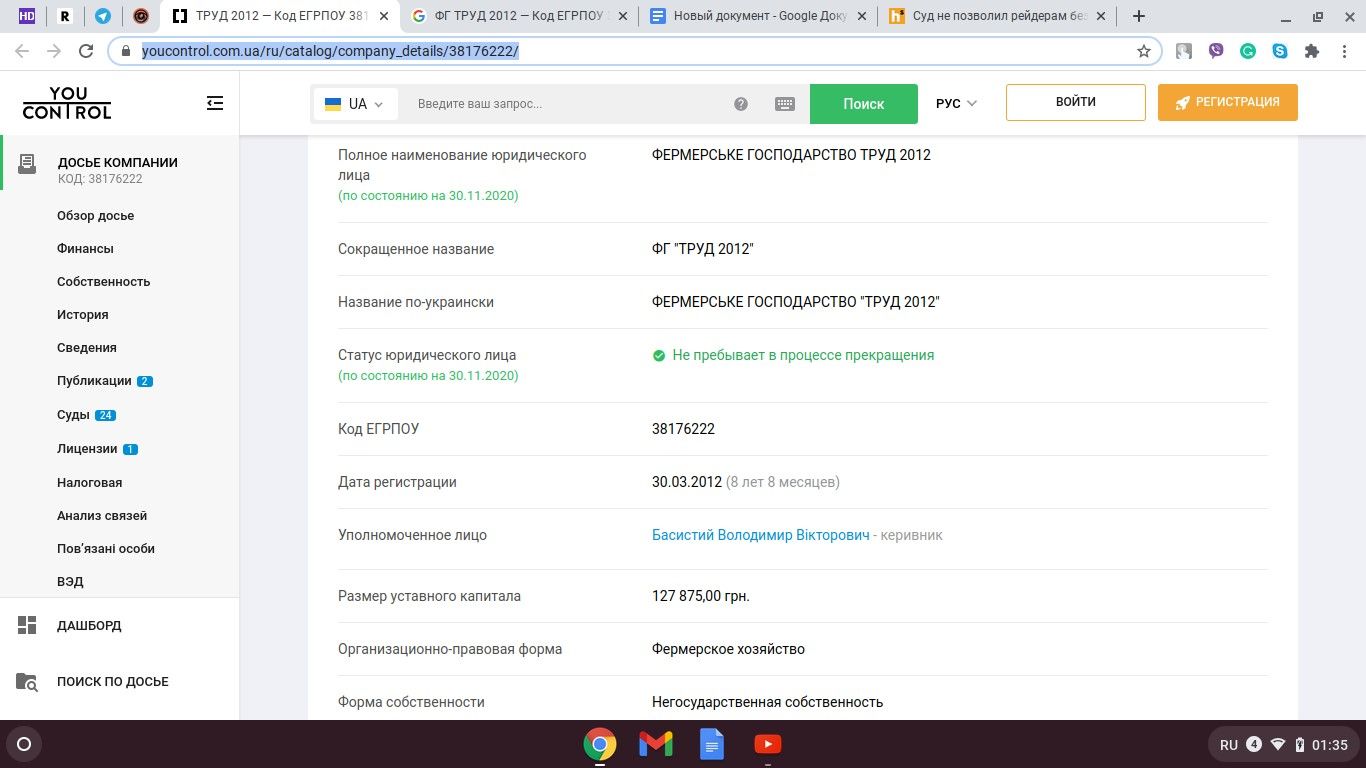Open the РУС language selector
The width and height of the screenshot is (1366, 768).
(956, 103)
